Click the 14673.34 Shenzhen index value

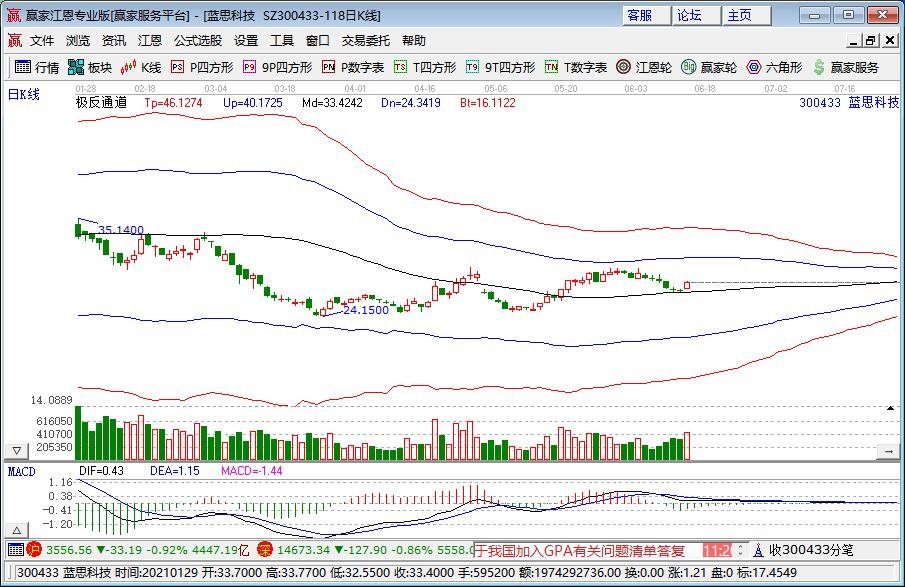pos(303,550)
